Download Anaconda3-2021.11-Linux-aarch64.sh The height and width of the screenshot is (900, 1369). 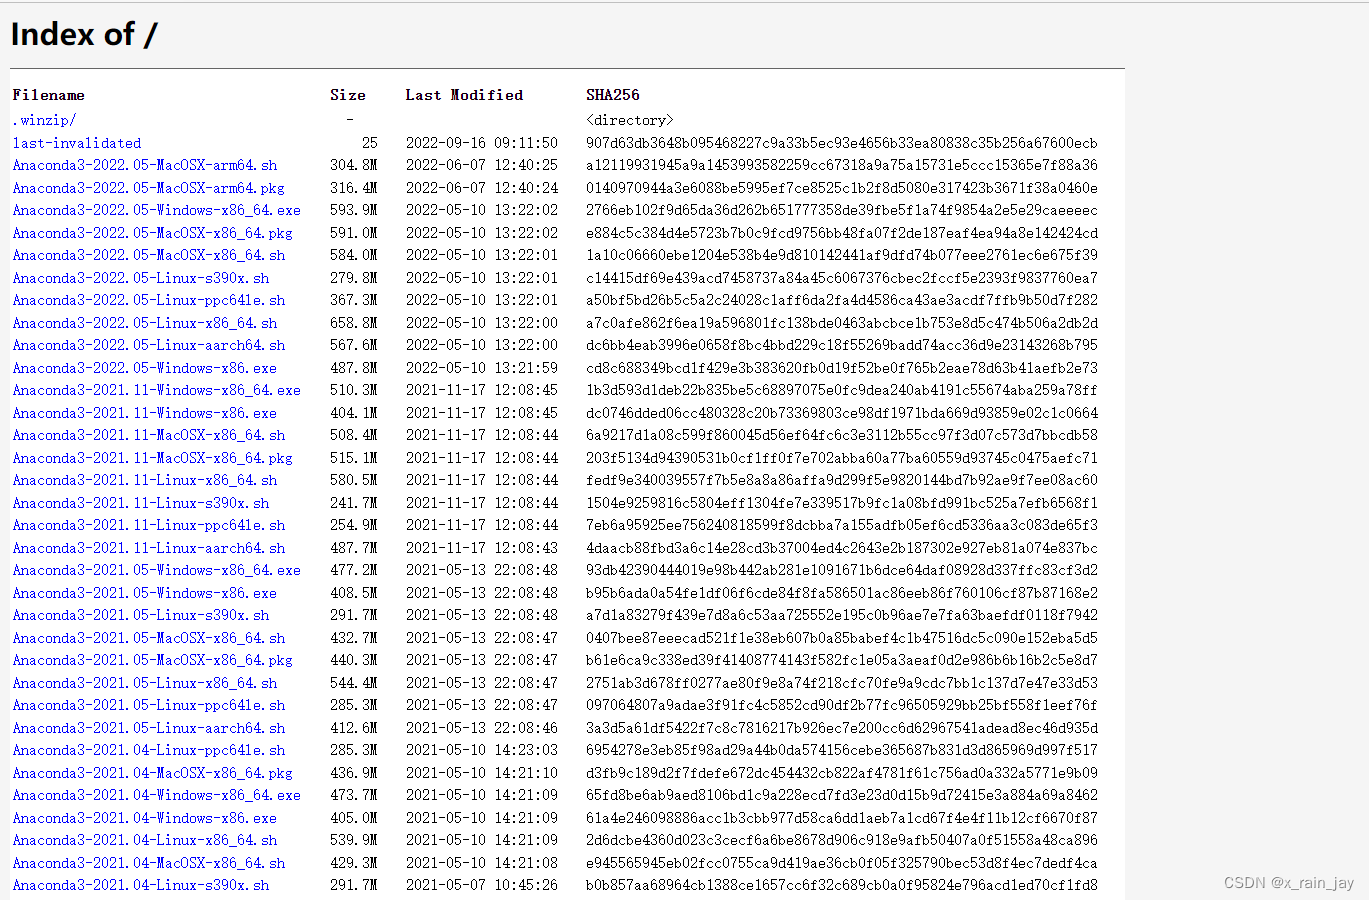(x=149, y=548)
